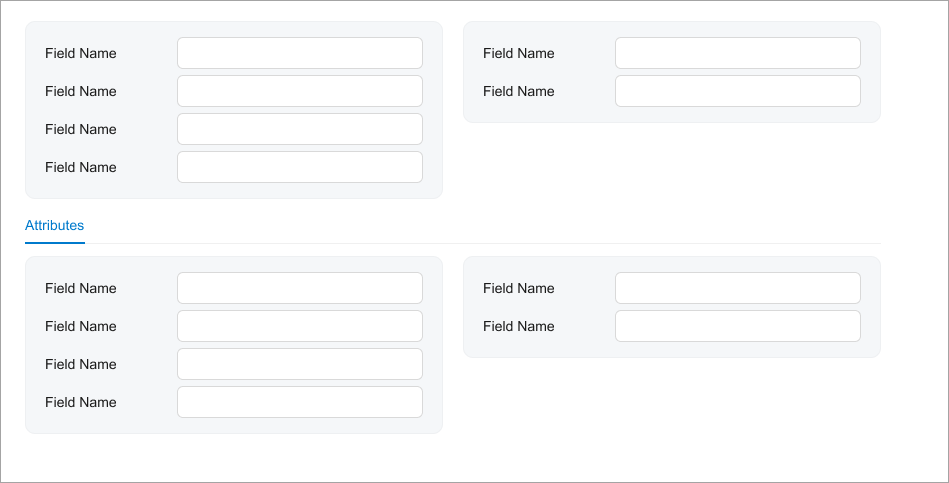Focus second input field in top-right panel

pos(738,91)
